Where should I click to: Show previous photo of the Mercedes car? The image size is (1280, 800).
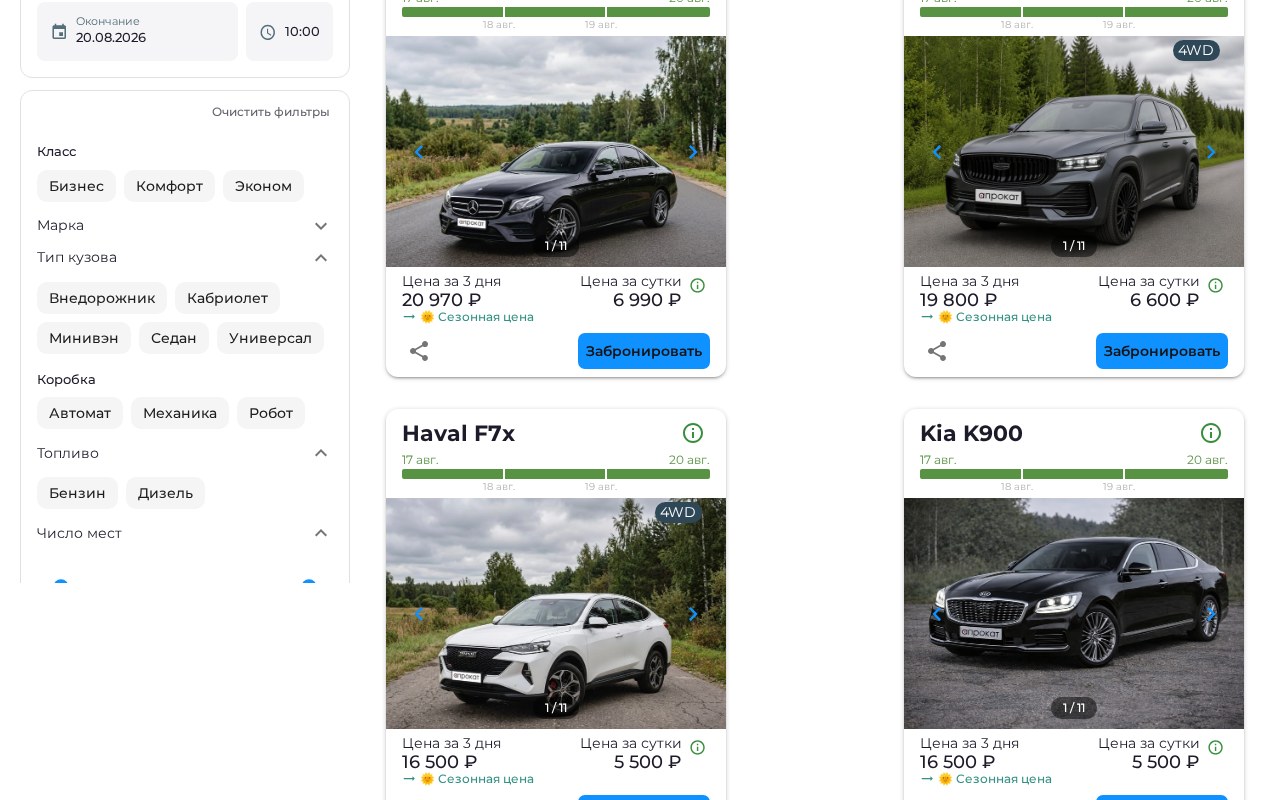pyautogui.click(x=419, y=152)
